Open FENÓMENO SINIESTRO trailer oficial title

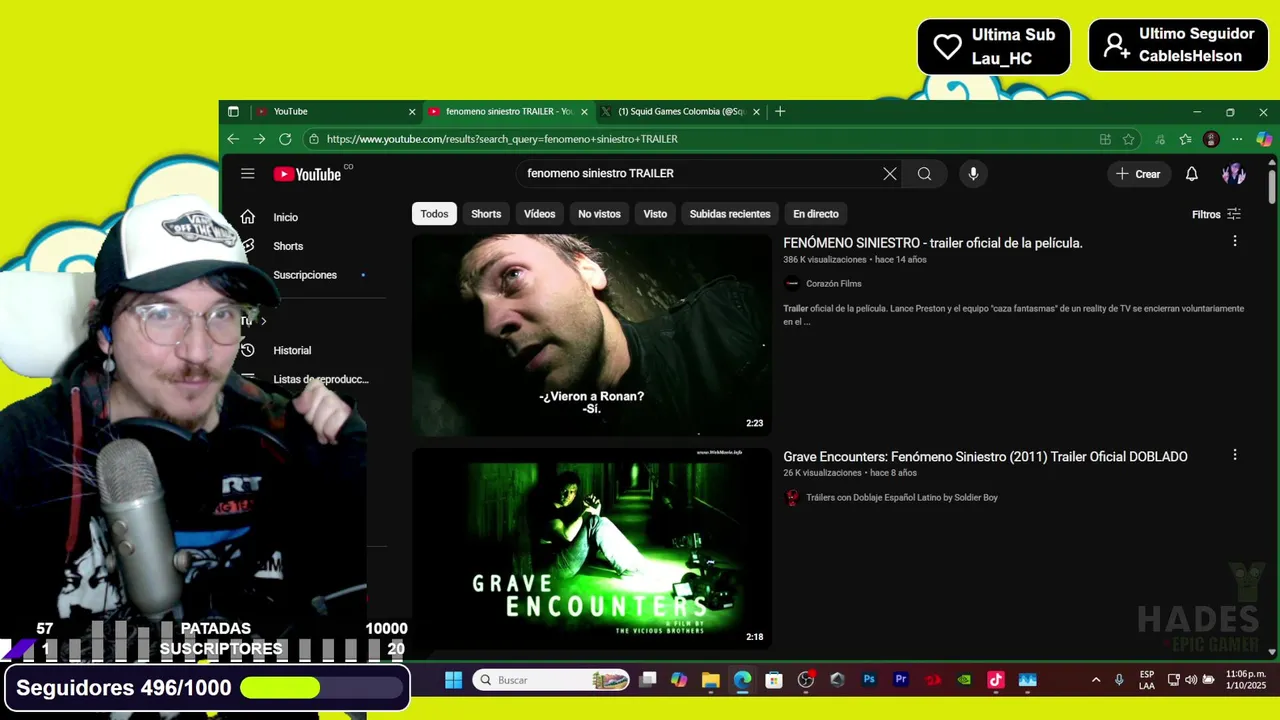[933, 243]
